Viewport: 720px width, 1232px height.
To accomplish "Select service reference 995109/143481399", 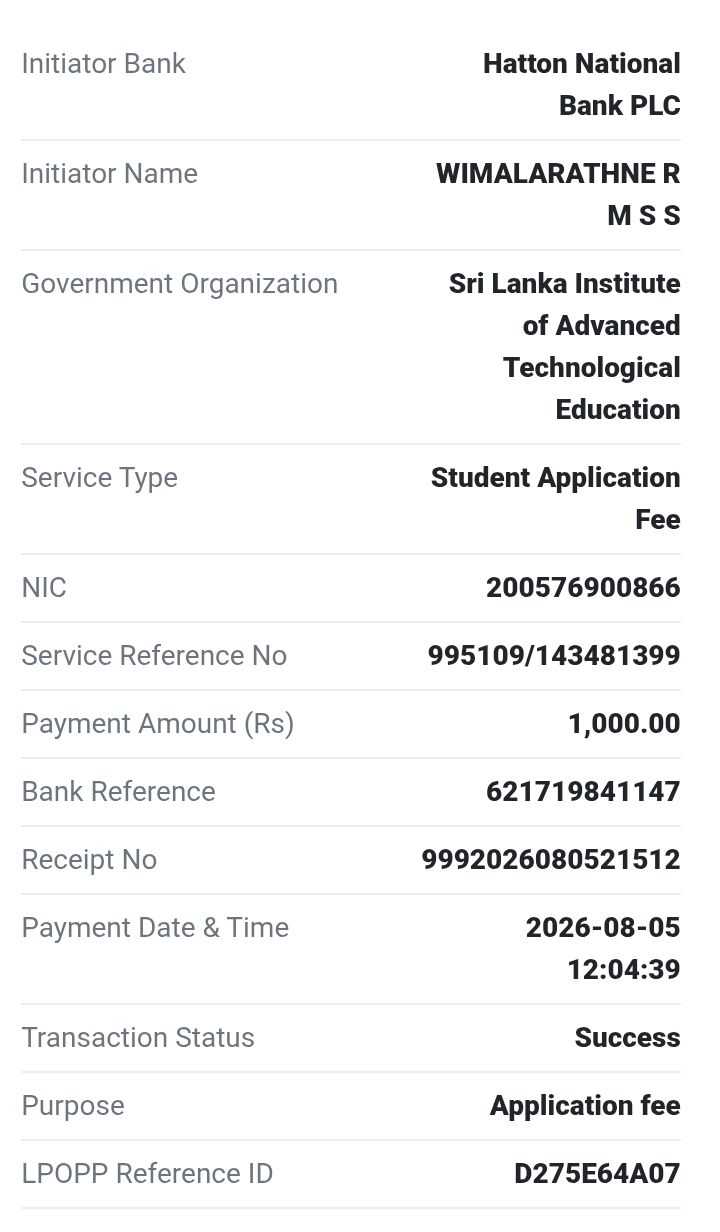I will tap(554, 655).
